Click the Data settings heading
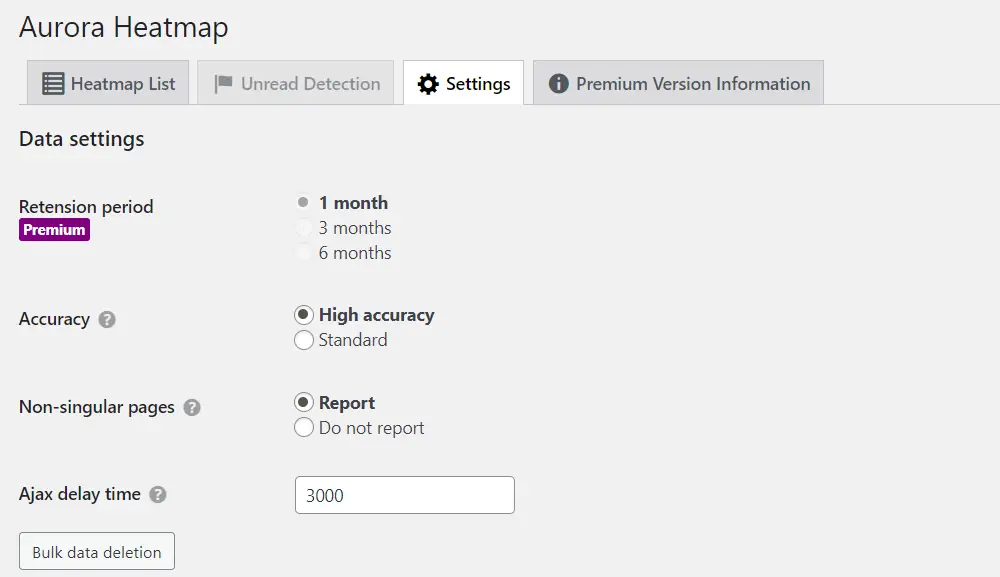 (82, 139)
